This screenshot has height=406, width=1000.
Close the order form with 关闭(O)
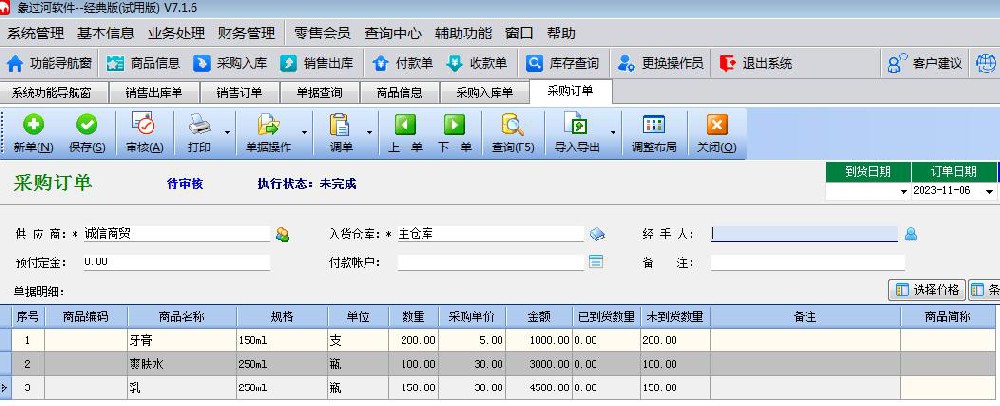pyautogui.click(x=717, y=133)
